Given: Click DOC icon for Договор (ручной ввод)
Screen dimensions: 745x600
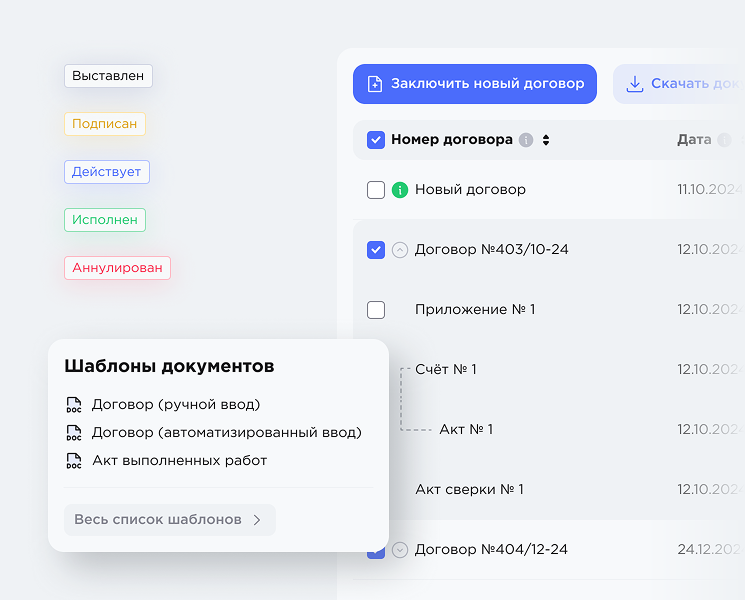Looking at the screenshot, I should coord(74,405).
